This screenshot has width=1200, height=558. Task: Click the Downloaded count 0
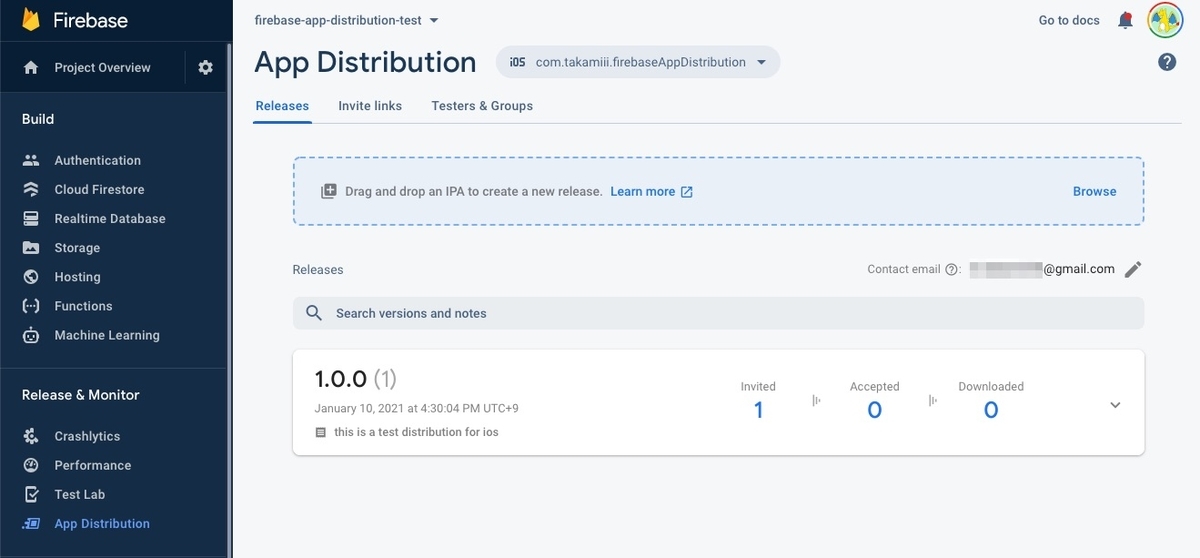991,410
